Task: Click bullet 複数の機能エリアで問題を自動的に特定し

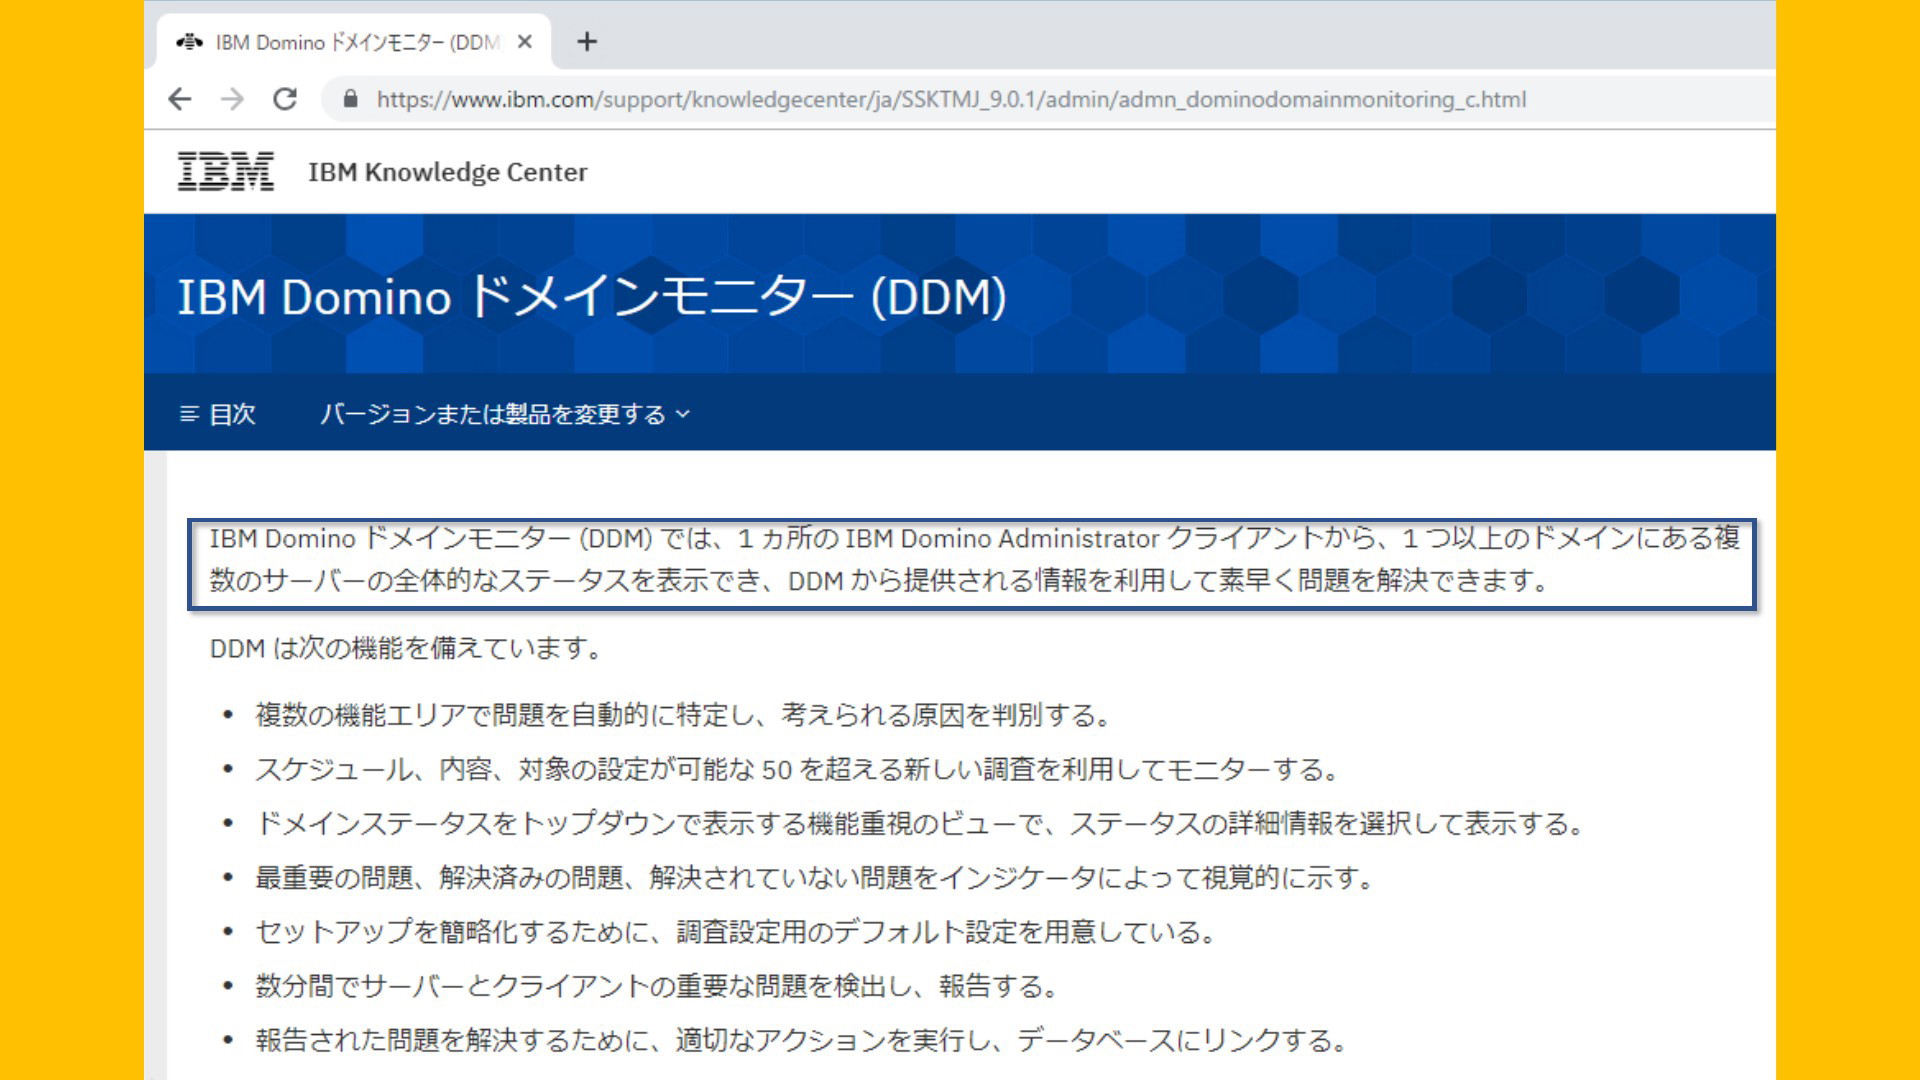Action: pyautogui.click(x=684, y=715)
